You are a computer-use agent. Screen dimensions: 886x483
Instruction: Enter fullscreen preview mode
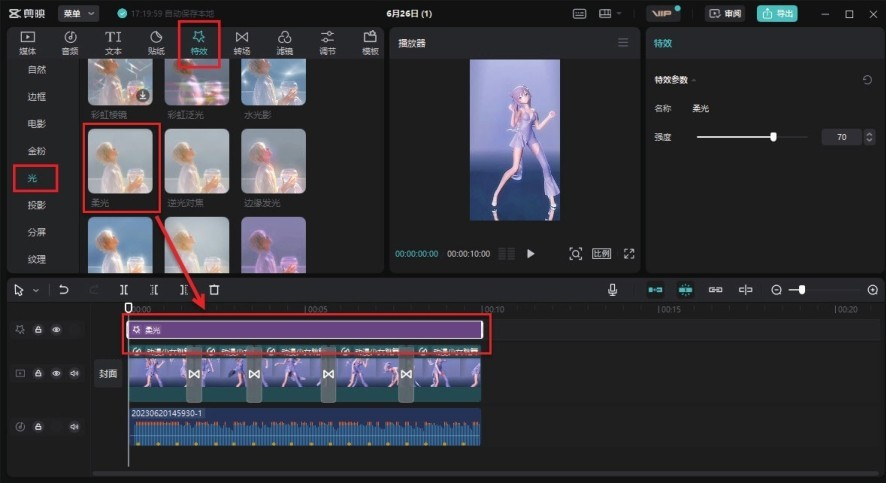pos(629,254)
